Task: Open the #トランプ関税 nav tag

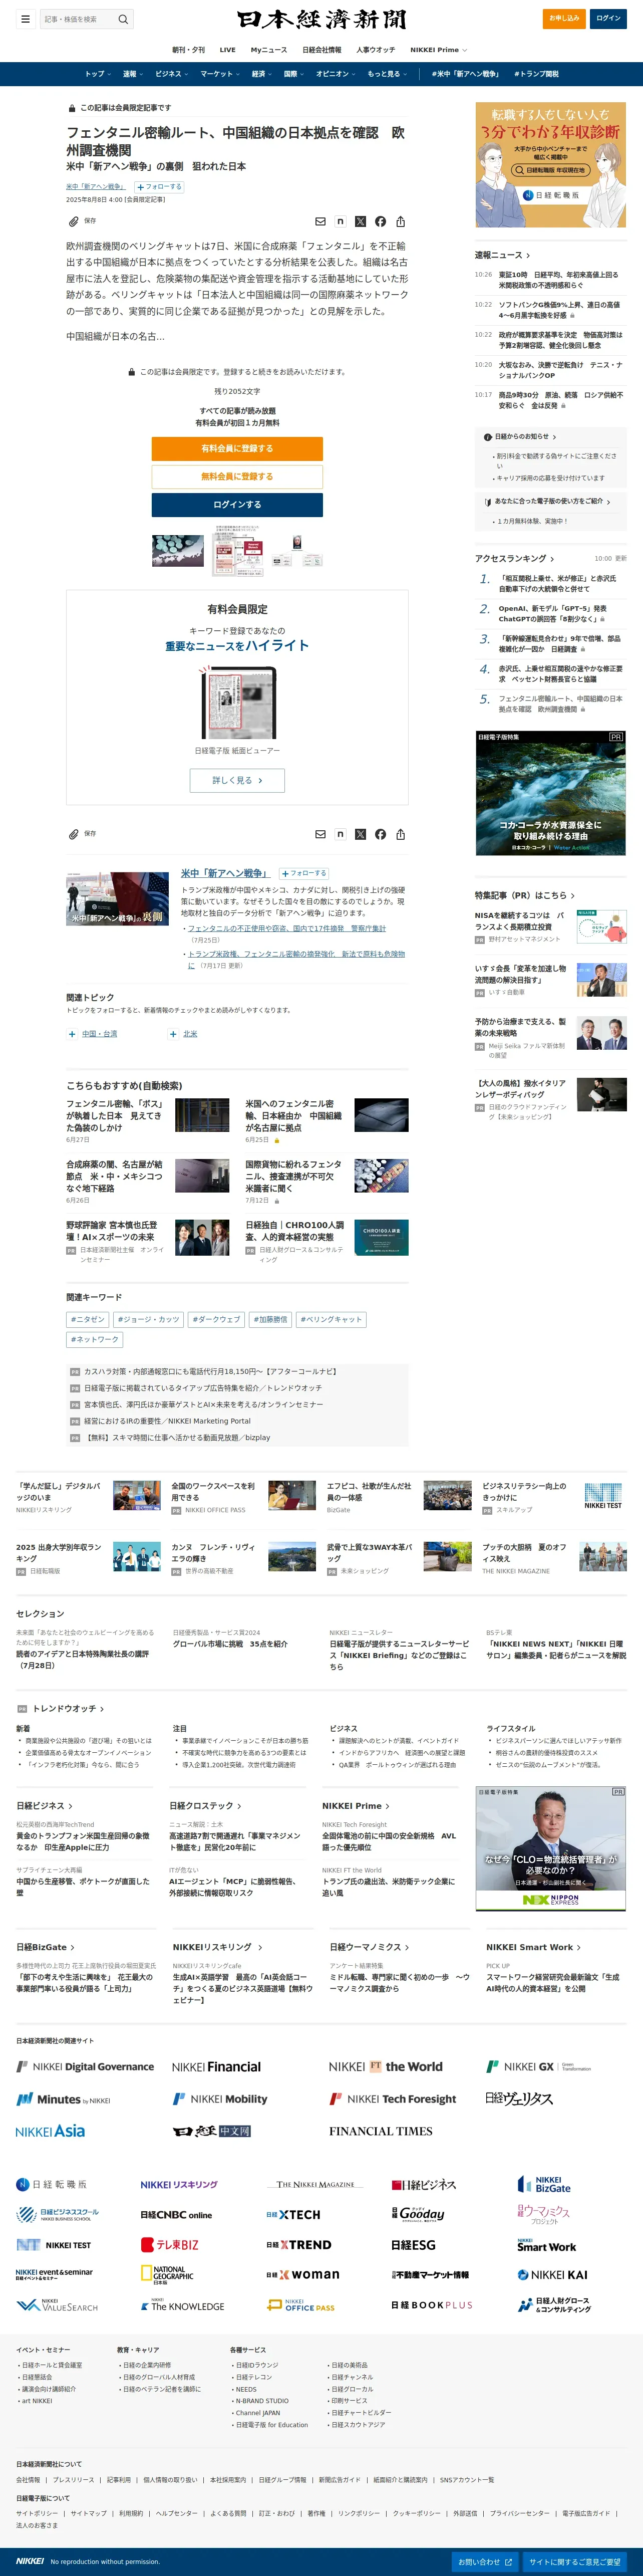Action: [536, 74]
